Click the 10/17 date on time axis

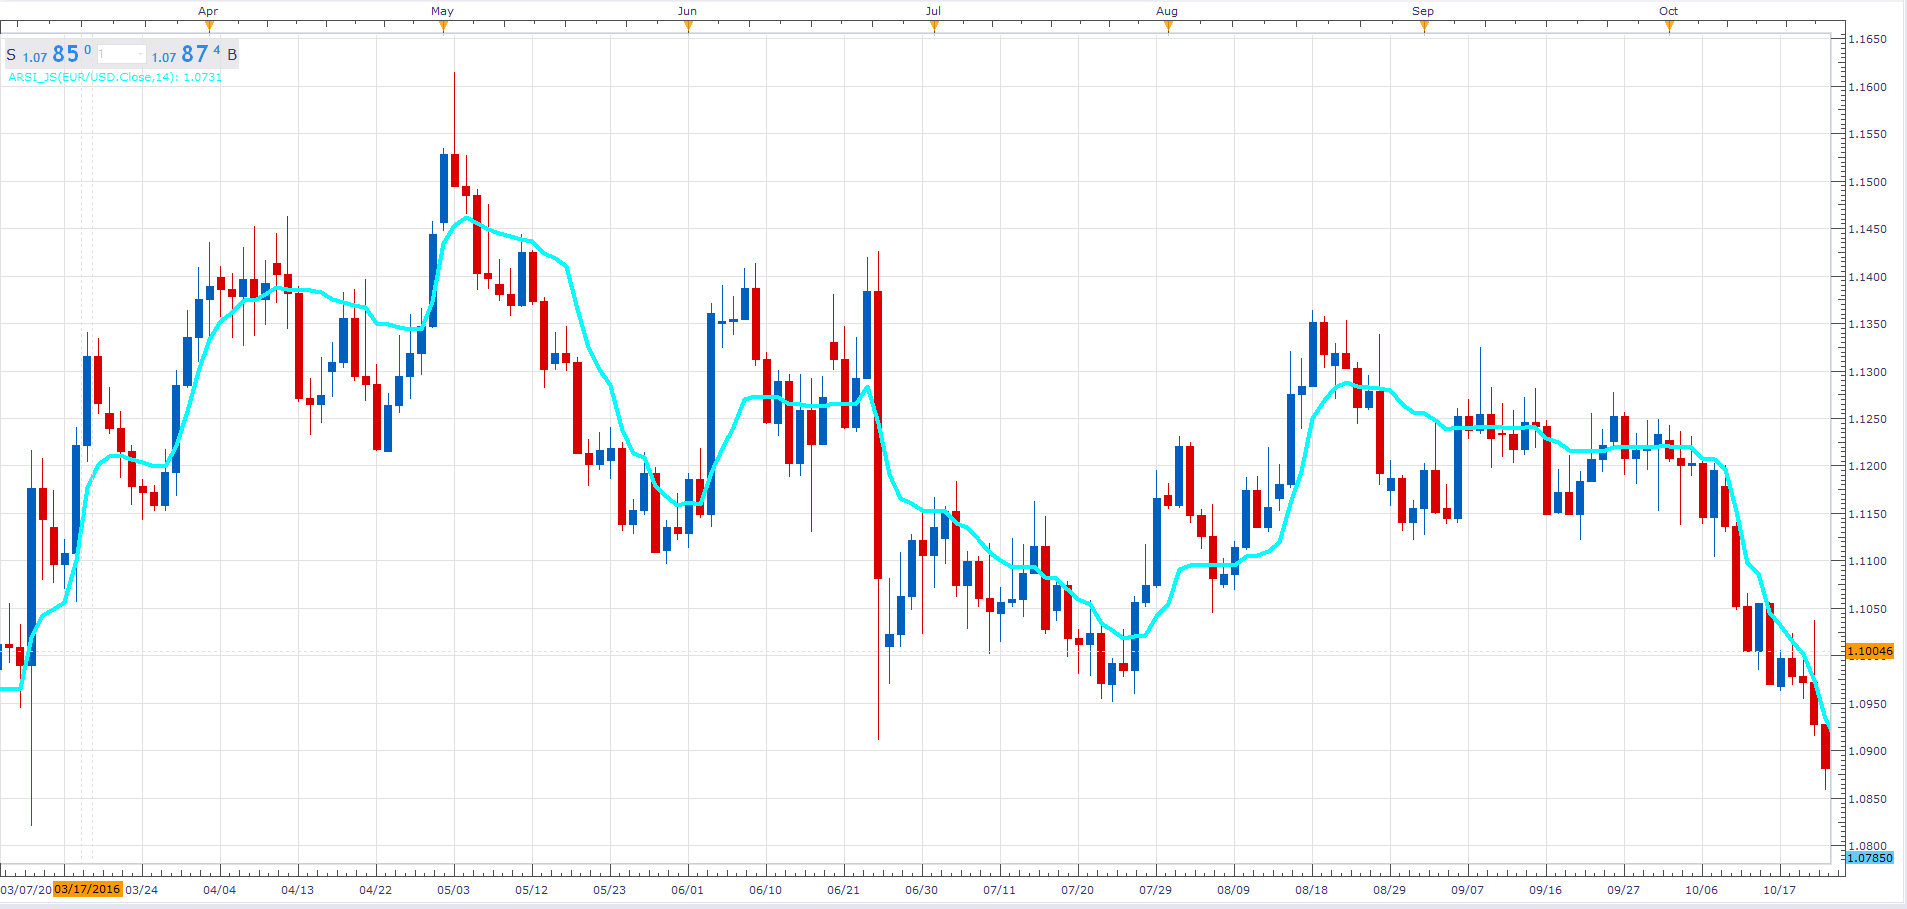click(1779, 890)
